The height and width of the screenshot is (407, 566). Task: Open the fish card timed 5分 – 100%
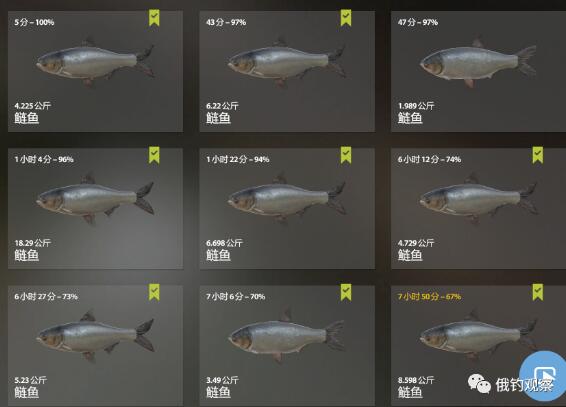tap(95, 71)
